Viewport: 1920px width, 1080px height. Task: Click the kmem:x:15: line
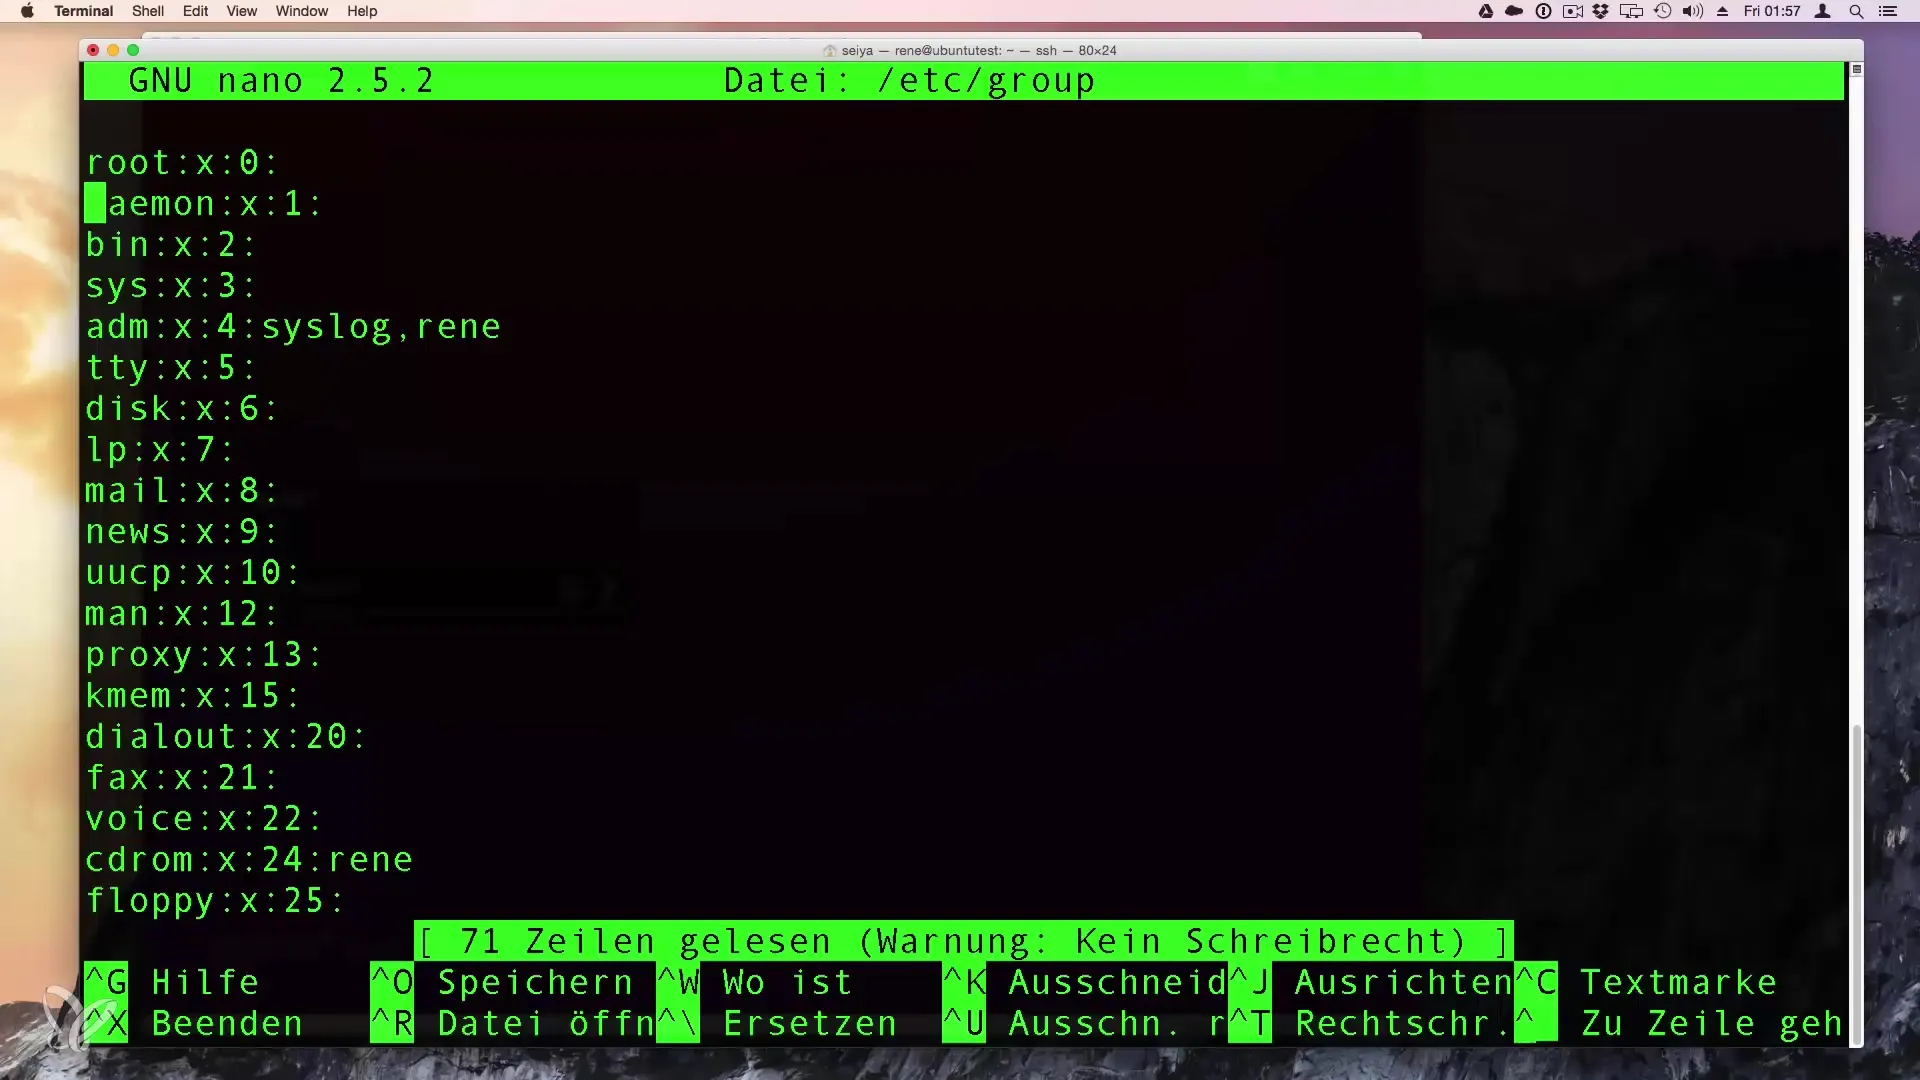point(193,695)
